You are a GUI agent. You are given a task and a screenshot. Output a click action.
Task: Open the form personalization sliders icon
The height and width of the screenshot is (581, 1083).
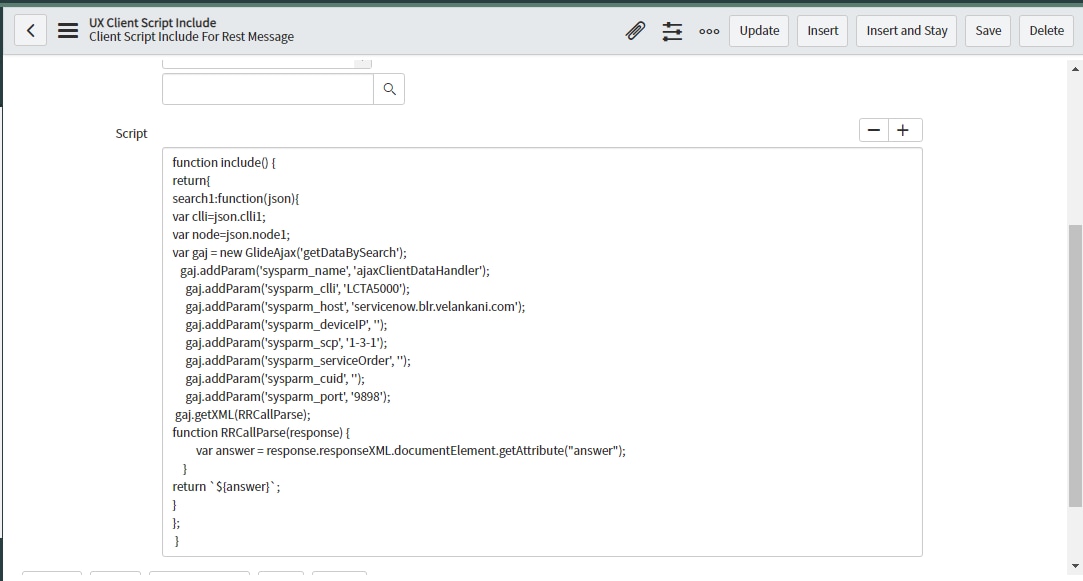672,31
